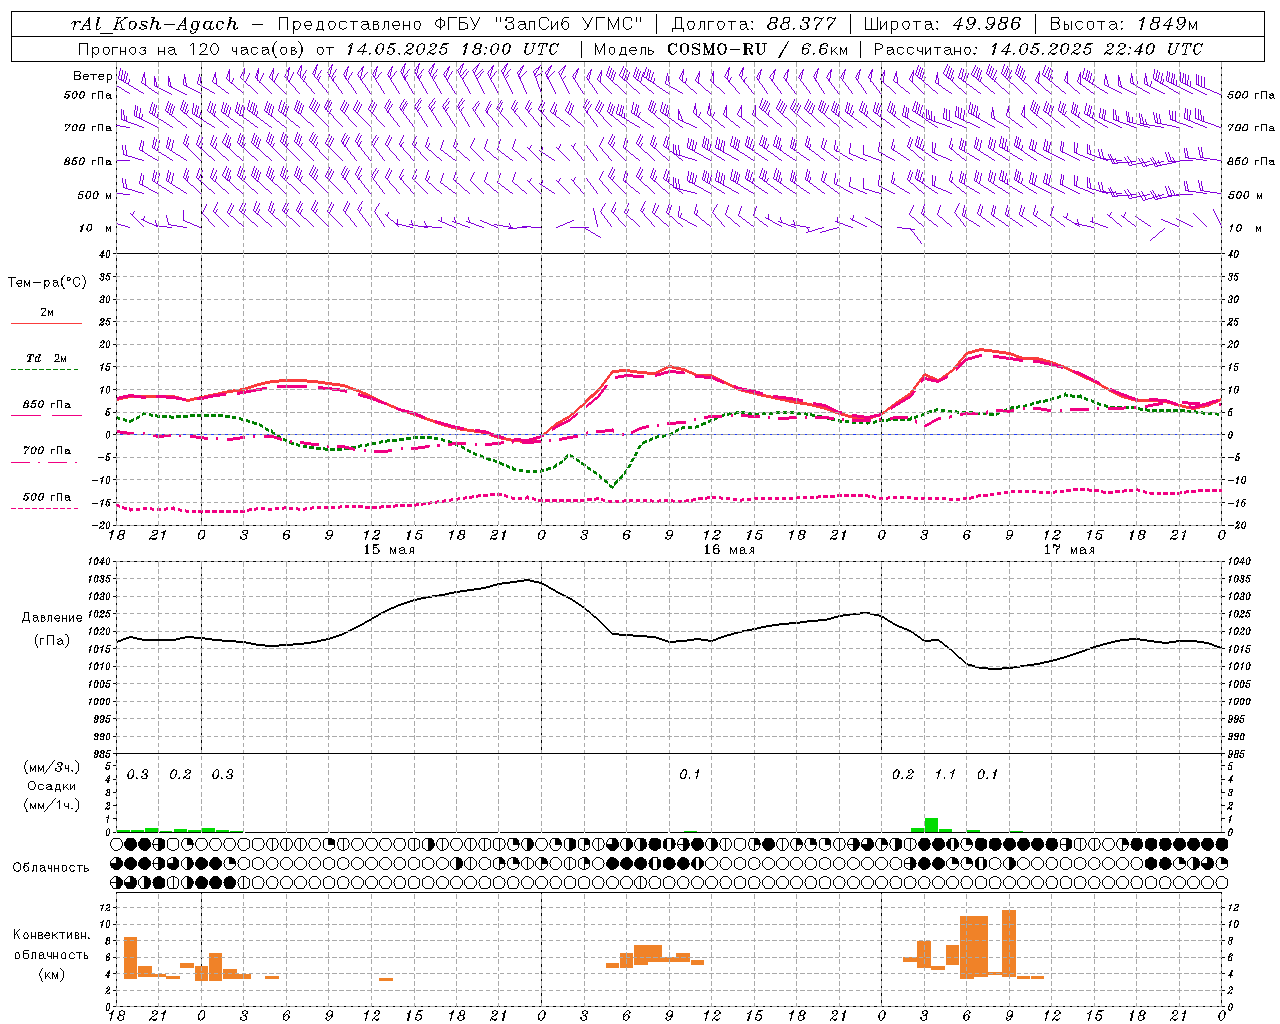Click the tallest green precipitation bar
The height and width of the screenshot is (1024, 1280).
[931, 825]
